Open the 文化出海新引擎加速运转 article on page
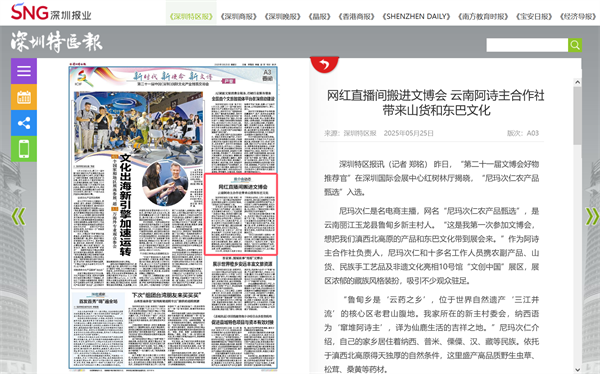 (x=125, y=205)
